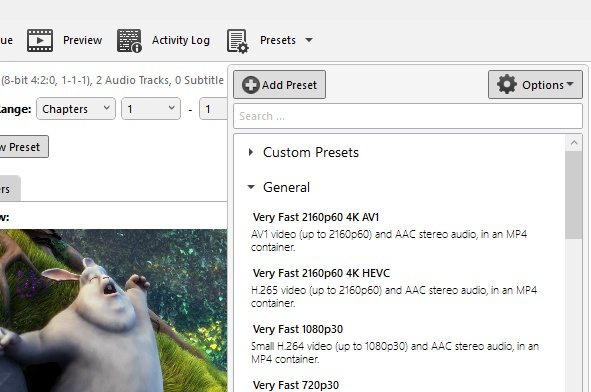Click the gear icon in Options

pos(507,84)
